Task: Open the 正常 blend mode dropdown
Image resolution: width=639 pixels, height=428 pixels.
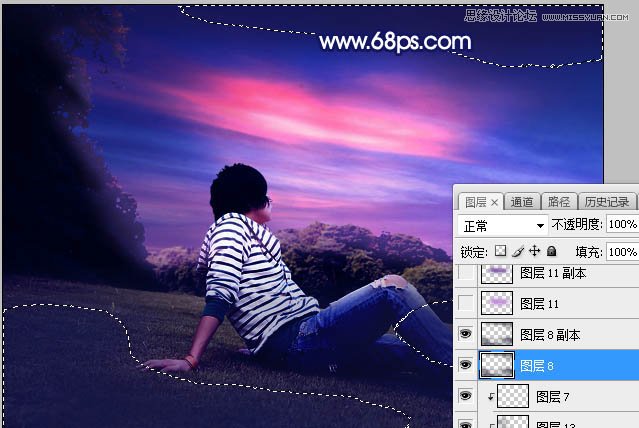Action: point(502,225)
